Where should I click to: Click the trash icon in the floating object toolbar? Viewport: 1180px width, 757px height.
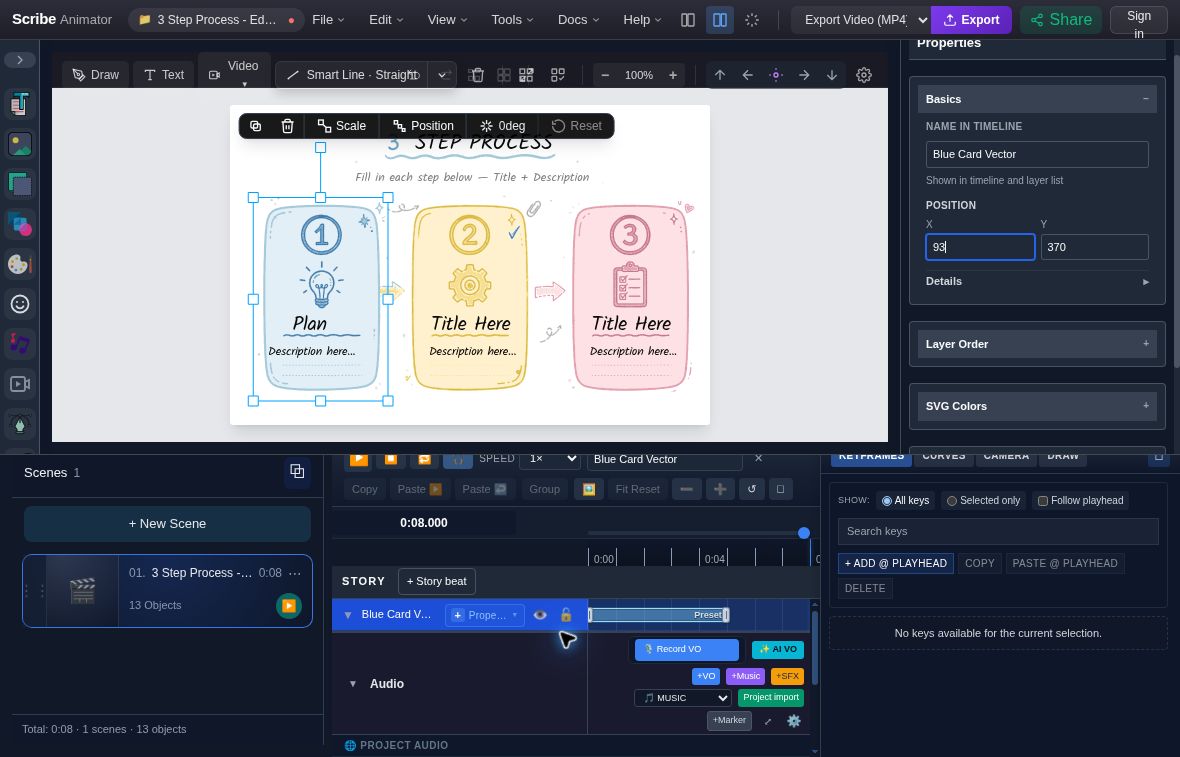(287, 126)
